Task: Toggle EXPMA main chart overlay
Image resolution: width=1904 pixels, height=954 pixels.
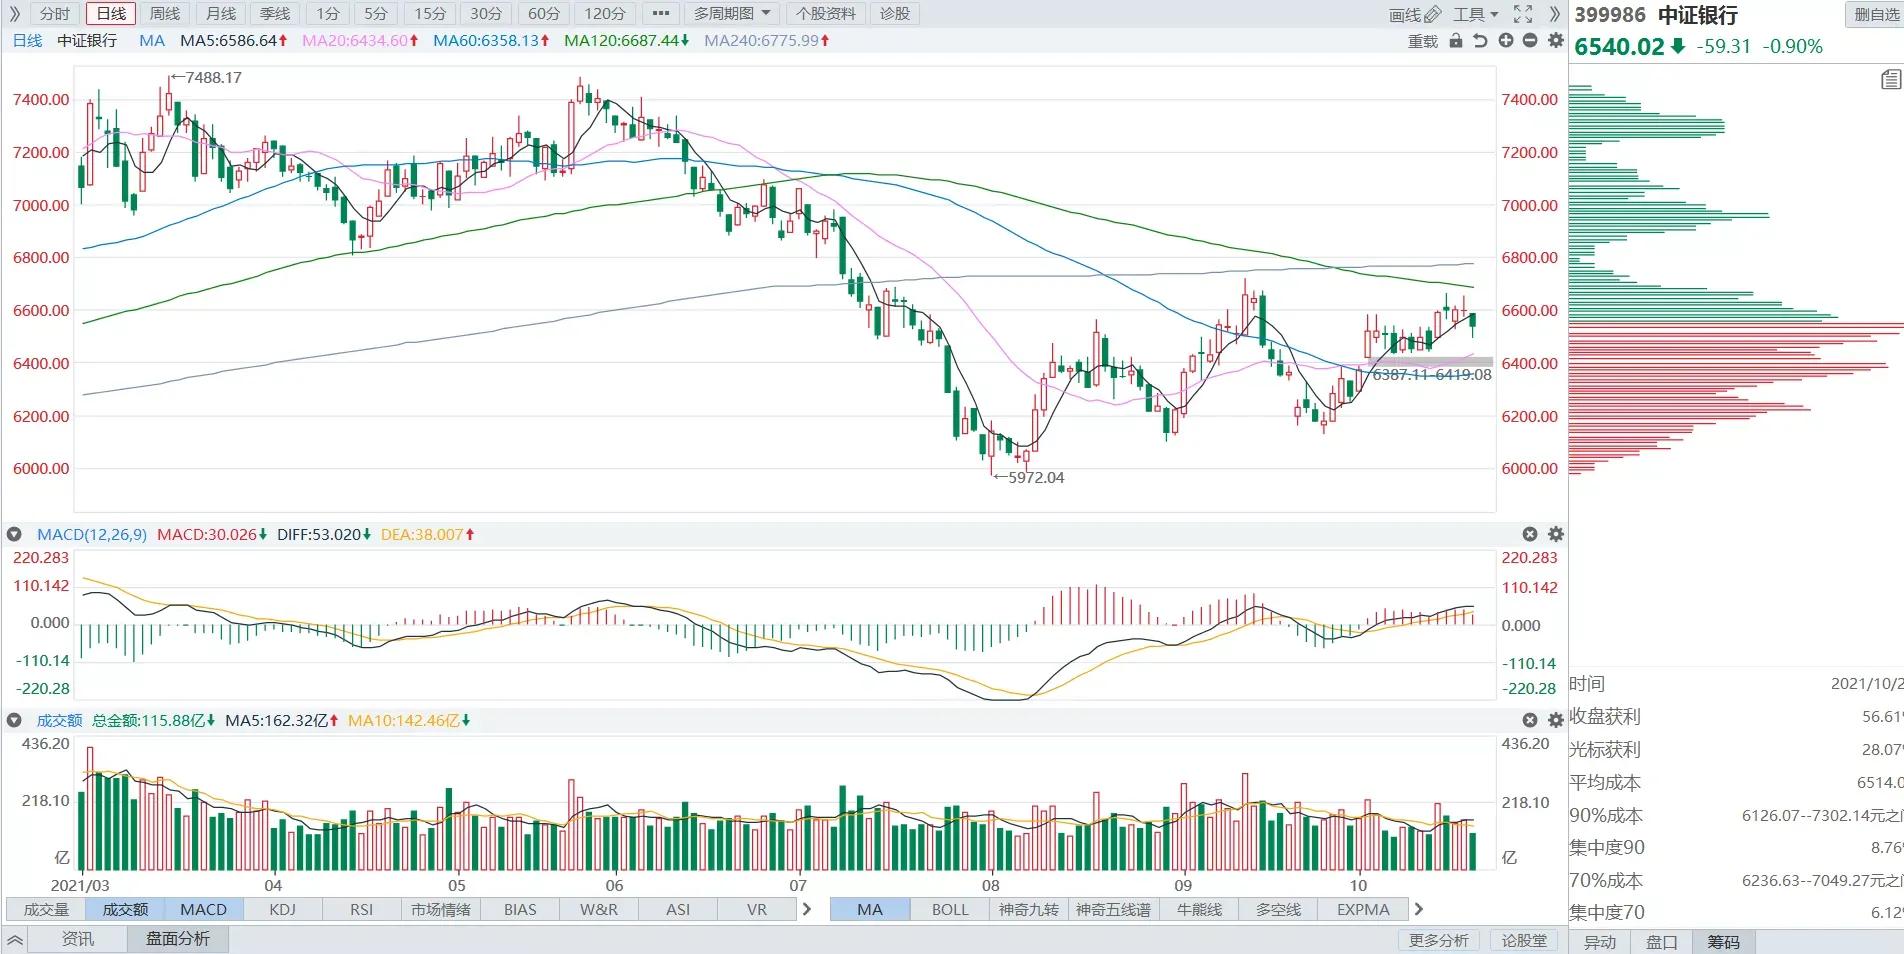Action: (x=1364, y=909)
